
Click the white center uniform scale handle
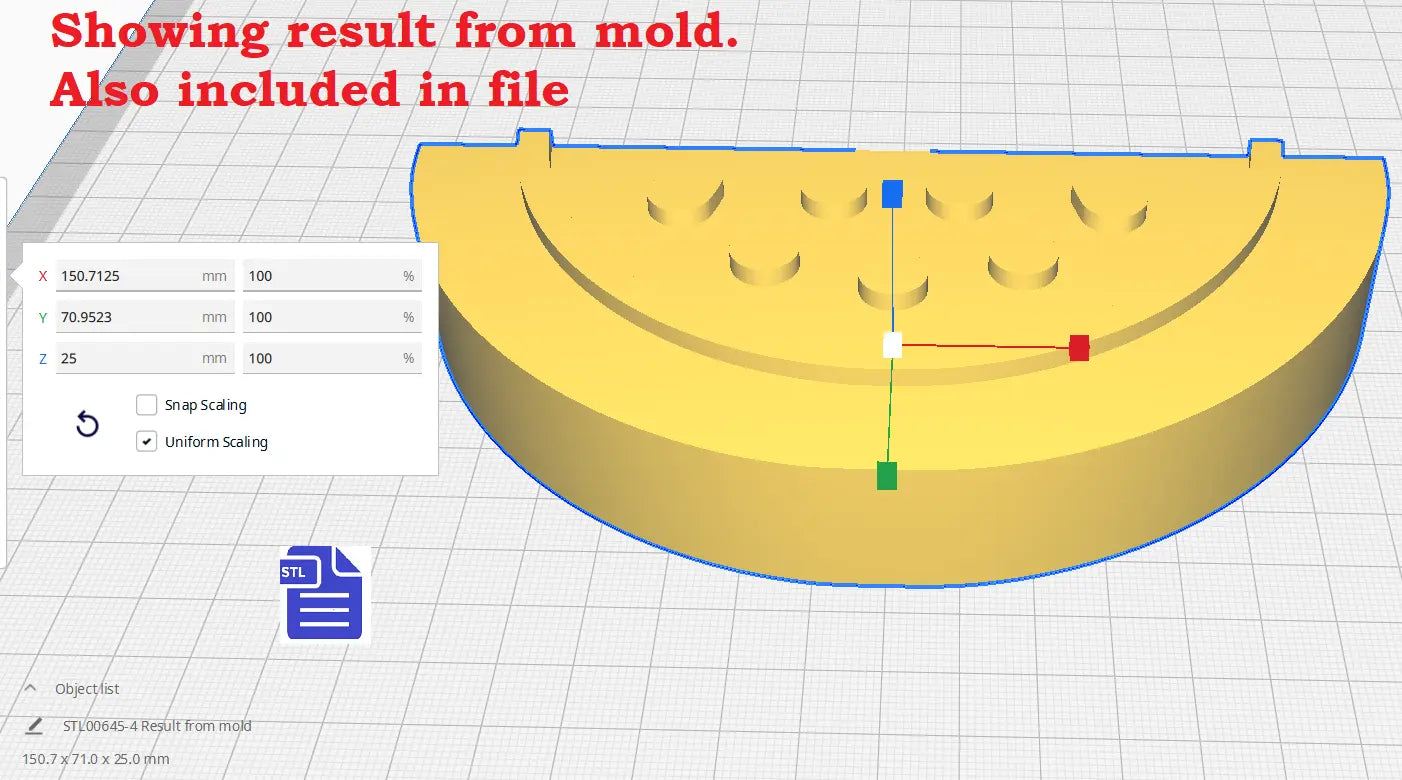[892, 345]
